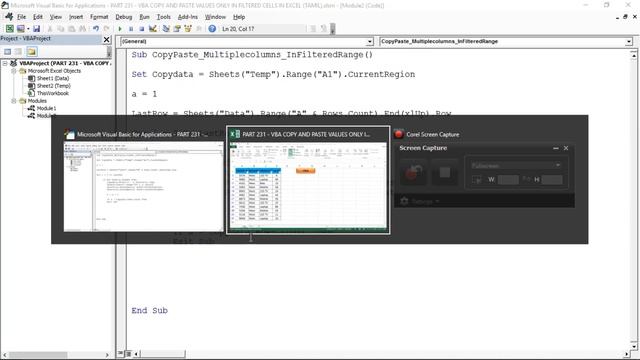Click the Cut toolbar icon
This screenshot has height=360, width=640.
[x=50, y=29]
